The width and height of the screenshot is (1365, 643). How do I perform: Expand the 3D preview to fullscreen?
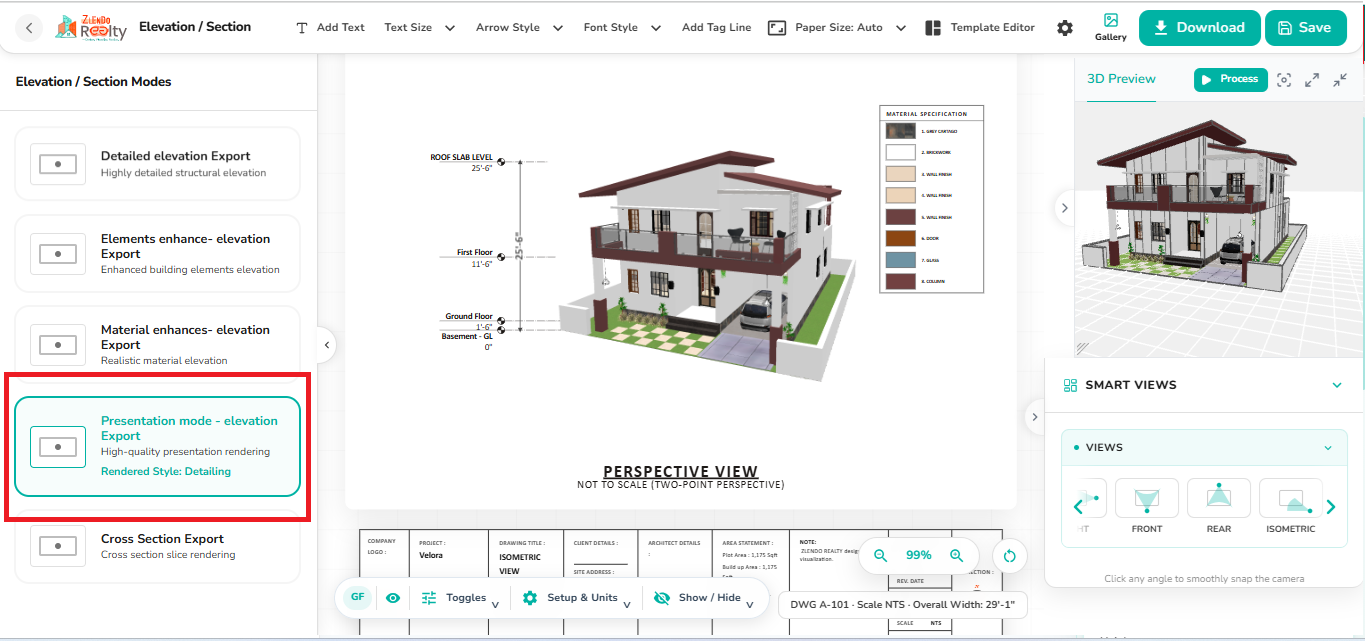tap(1312, 80)
